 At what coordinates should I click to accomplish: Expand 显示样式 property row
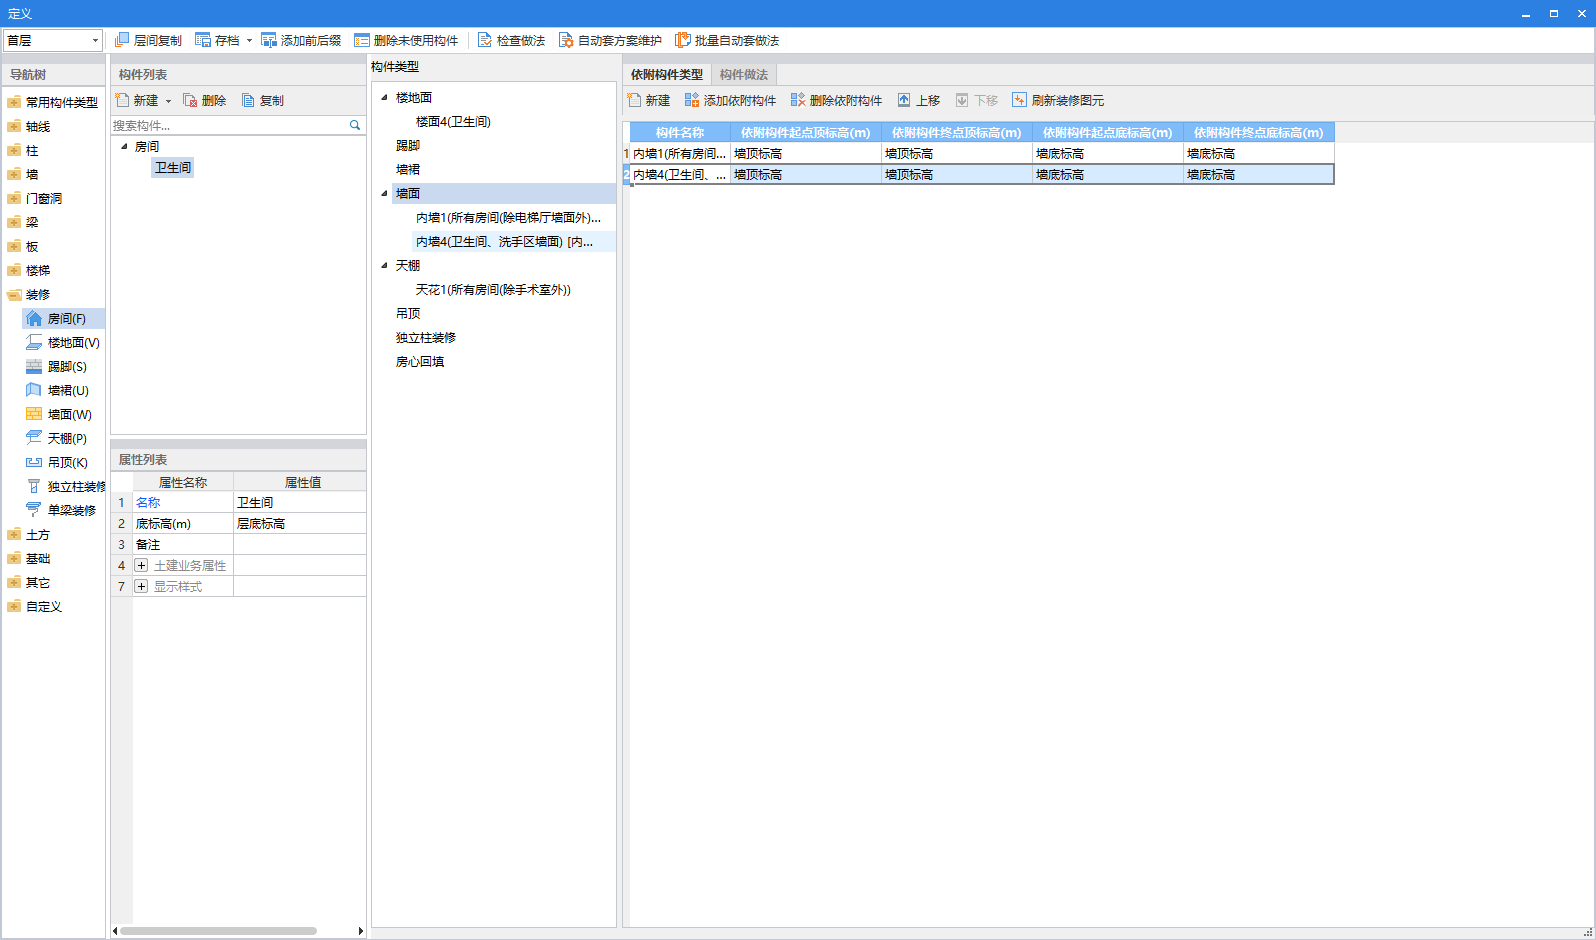[141, 586]
